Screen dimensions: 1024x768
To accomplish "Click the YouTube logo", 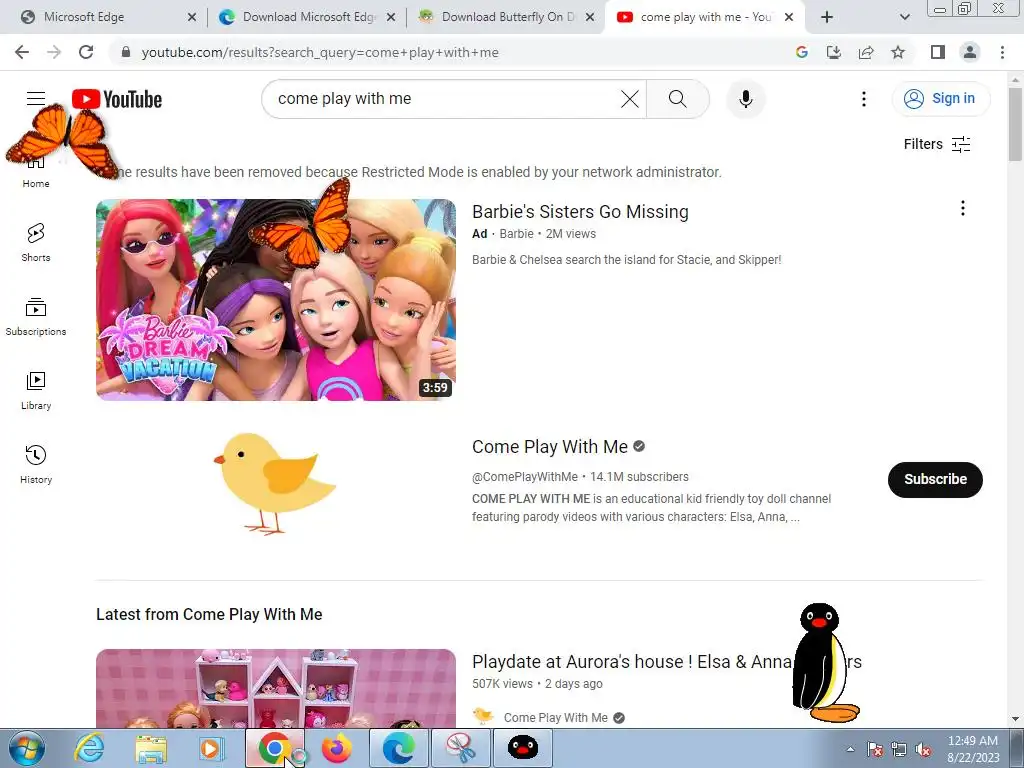I will pyautogui.click(x=117, y=99).
